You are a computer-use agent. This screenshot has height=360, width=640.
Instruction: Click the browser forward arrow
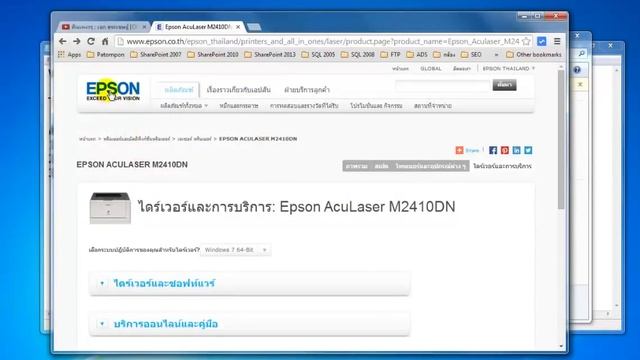(x=77, y=41)
